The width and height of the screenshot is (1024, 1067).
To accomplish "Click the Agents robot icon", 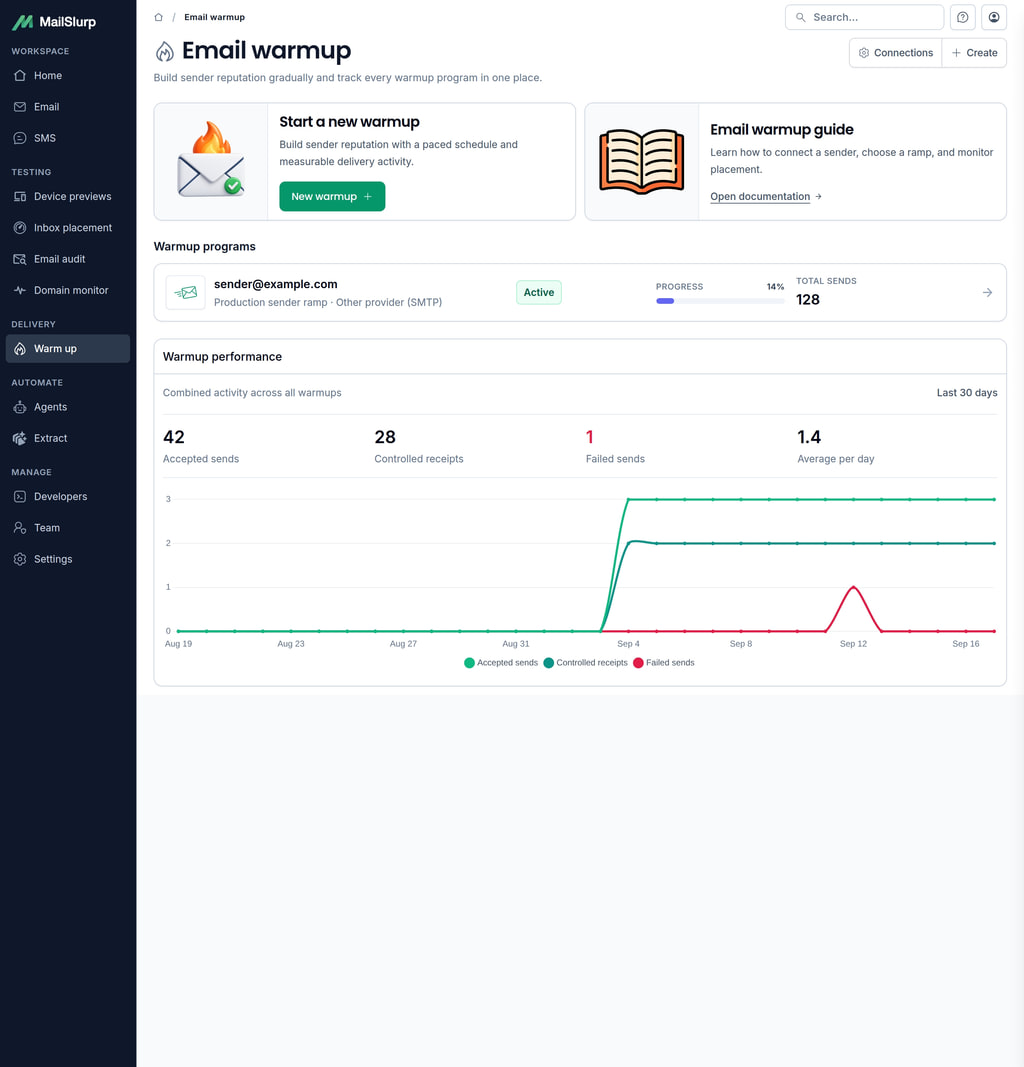I will point(20,407).
